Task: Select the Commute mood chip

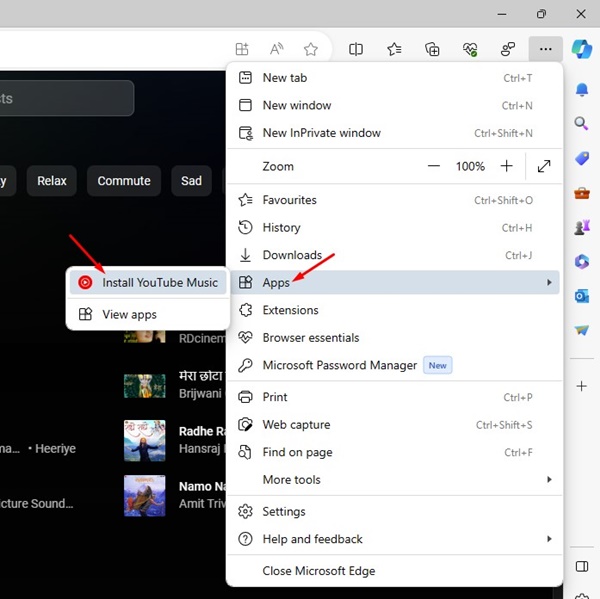Action: point(124,181)
